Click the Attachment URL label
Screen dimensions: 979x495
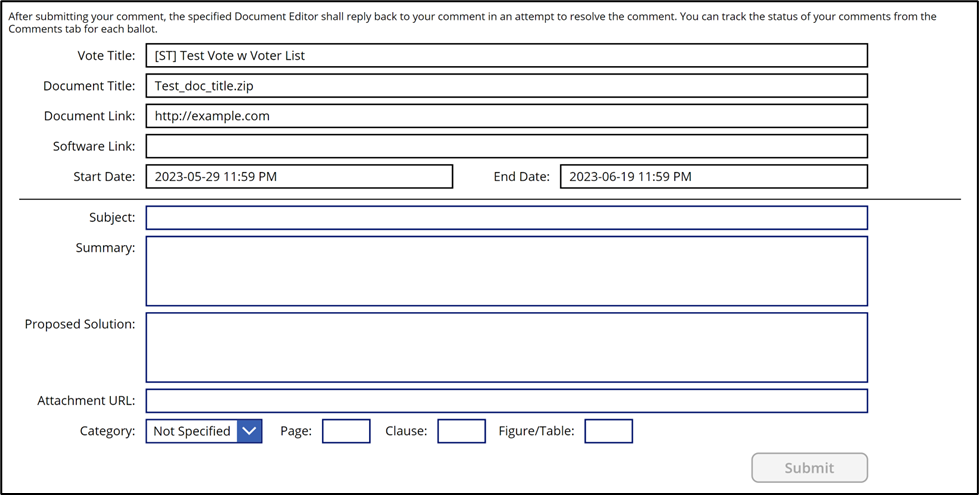click(86, 401)
